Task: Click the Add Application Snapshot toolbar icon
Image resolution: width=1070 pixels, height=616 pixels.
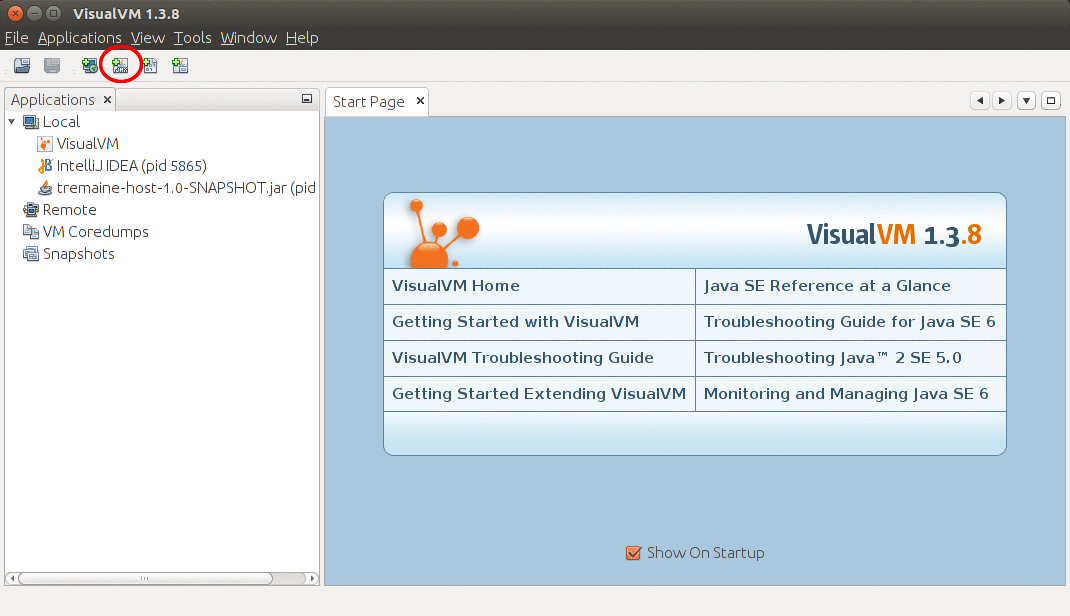Action: coord(180,65)
